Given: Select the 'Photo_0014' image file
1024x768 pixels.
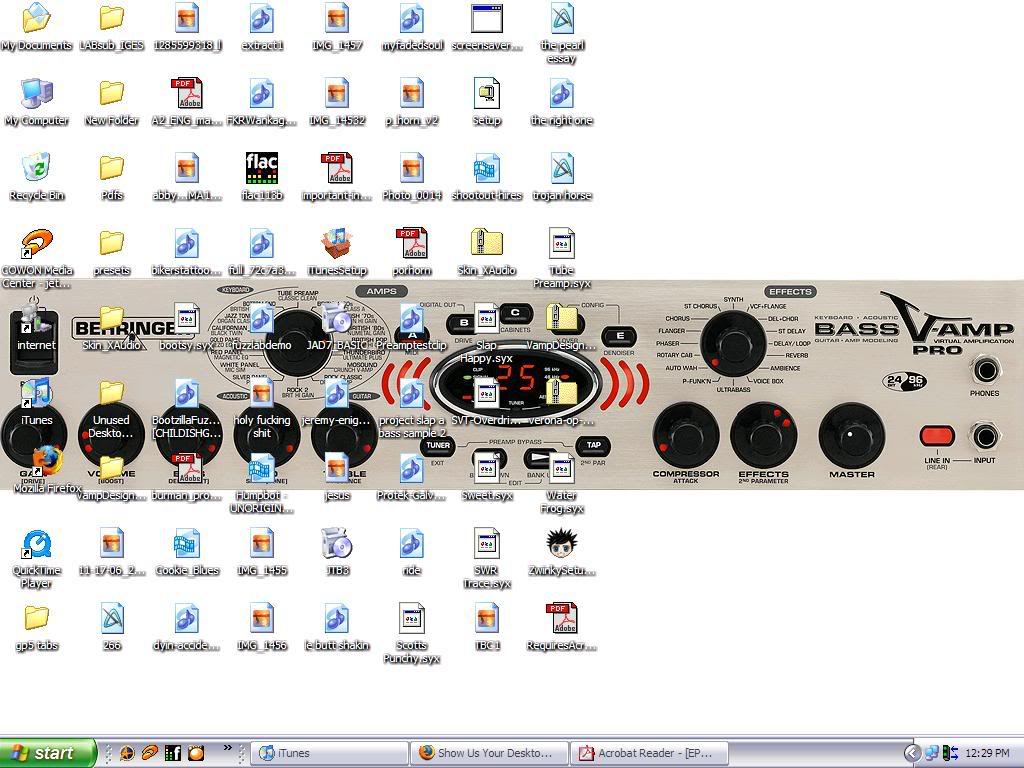Looking at the screenshot, I should coord(412,168).
